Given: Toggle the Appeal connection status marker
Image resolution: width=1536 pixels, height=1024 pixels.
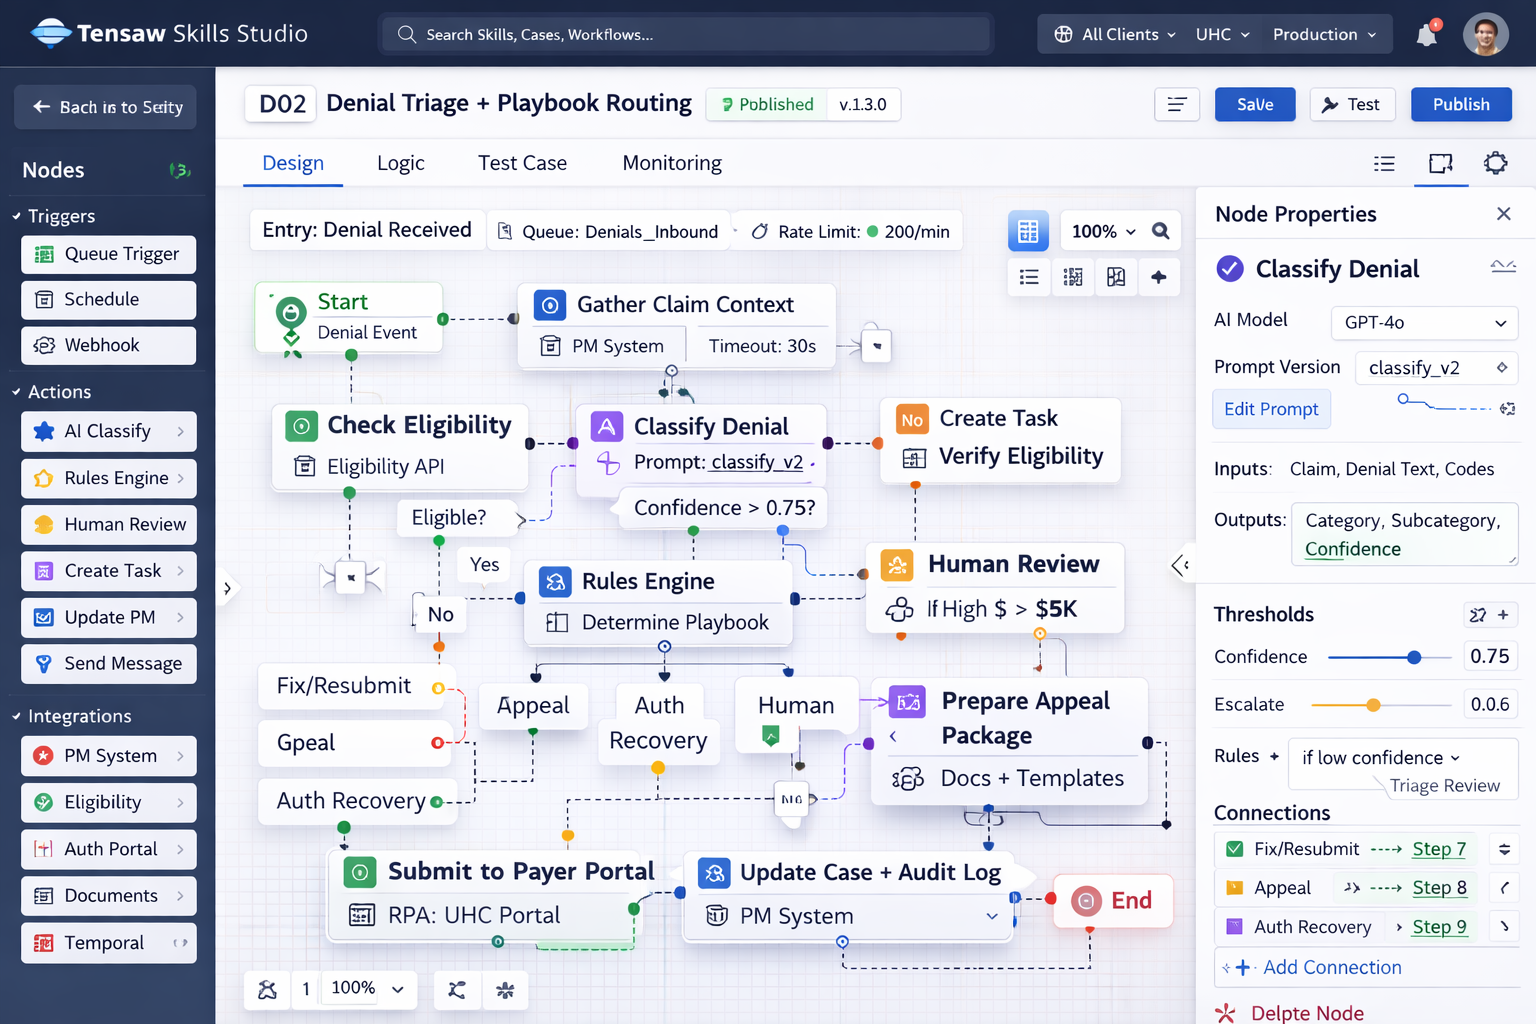Looking at the screenshot, I should point(1232,887).
